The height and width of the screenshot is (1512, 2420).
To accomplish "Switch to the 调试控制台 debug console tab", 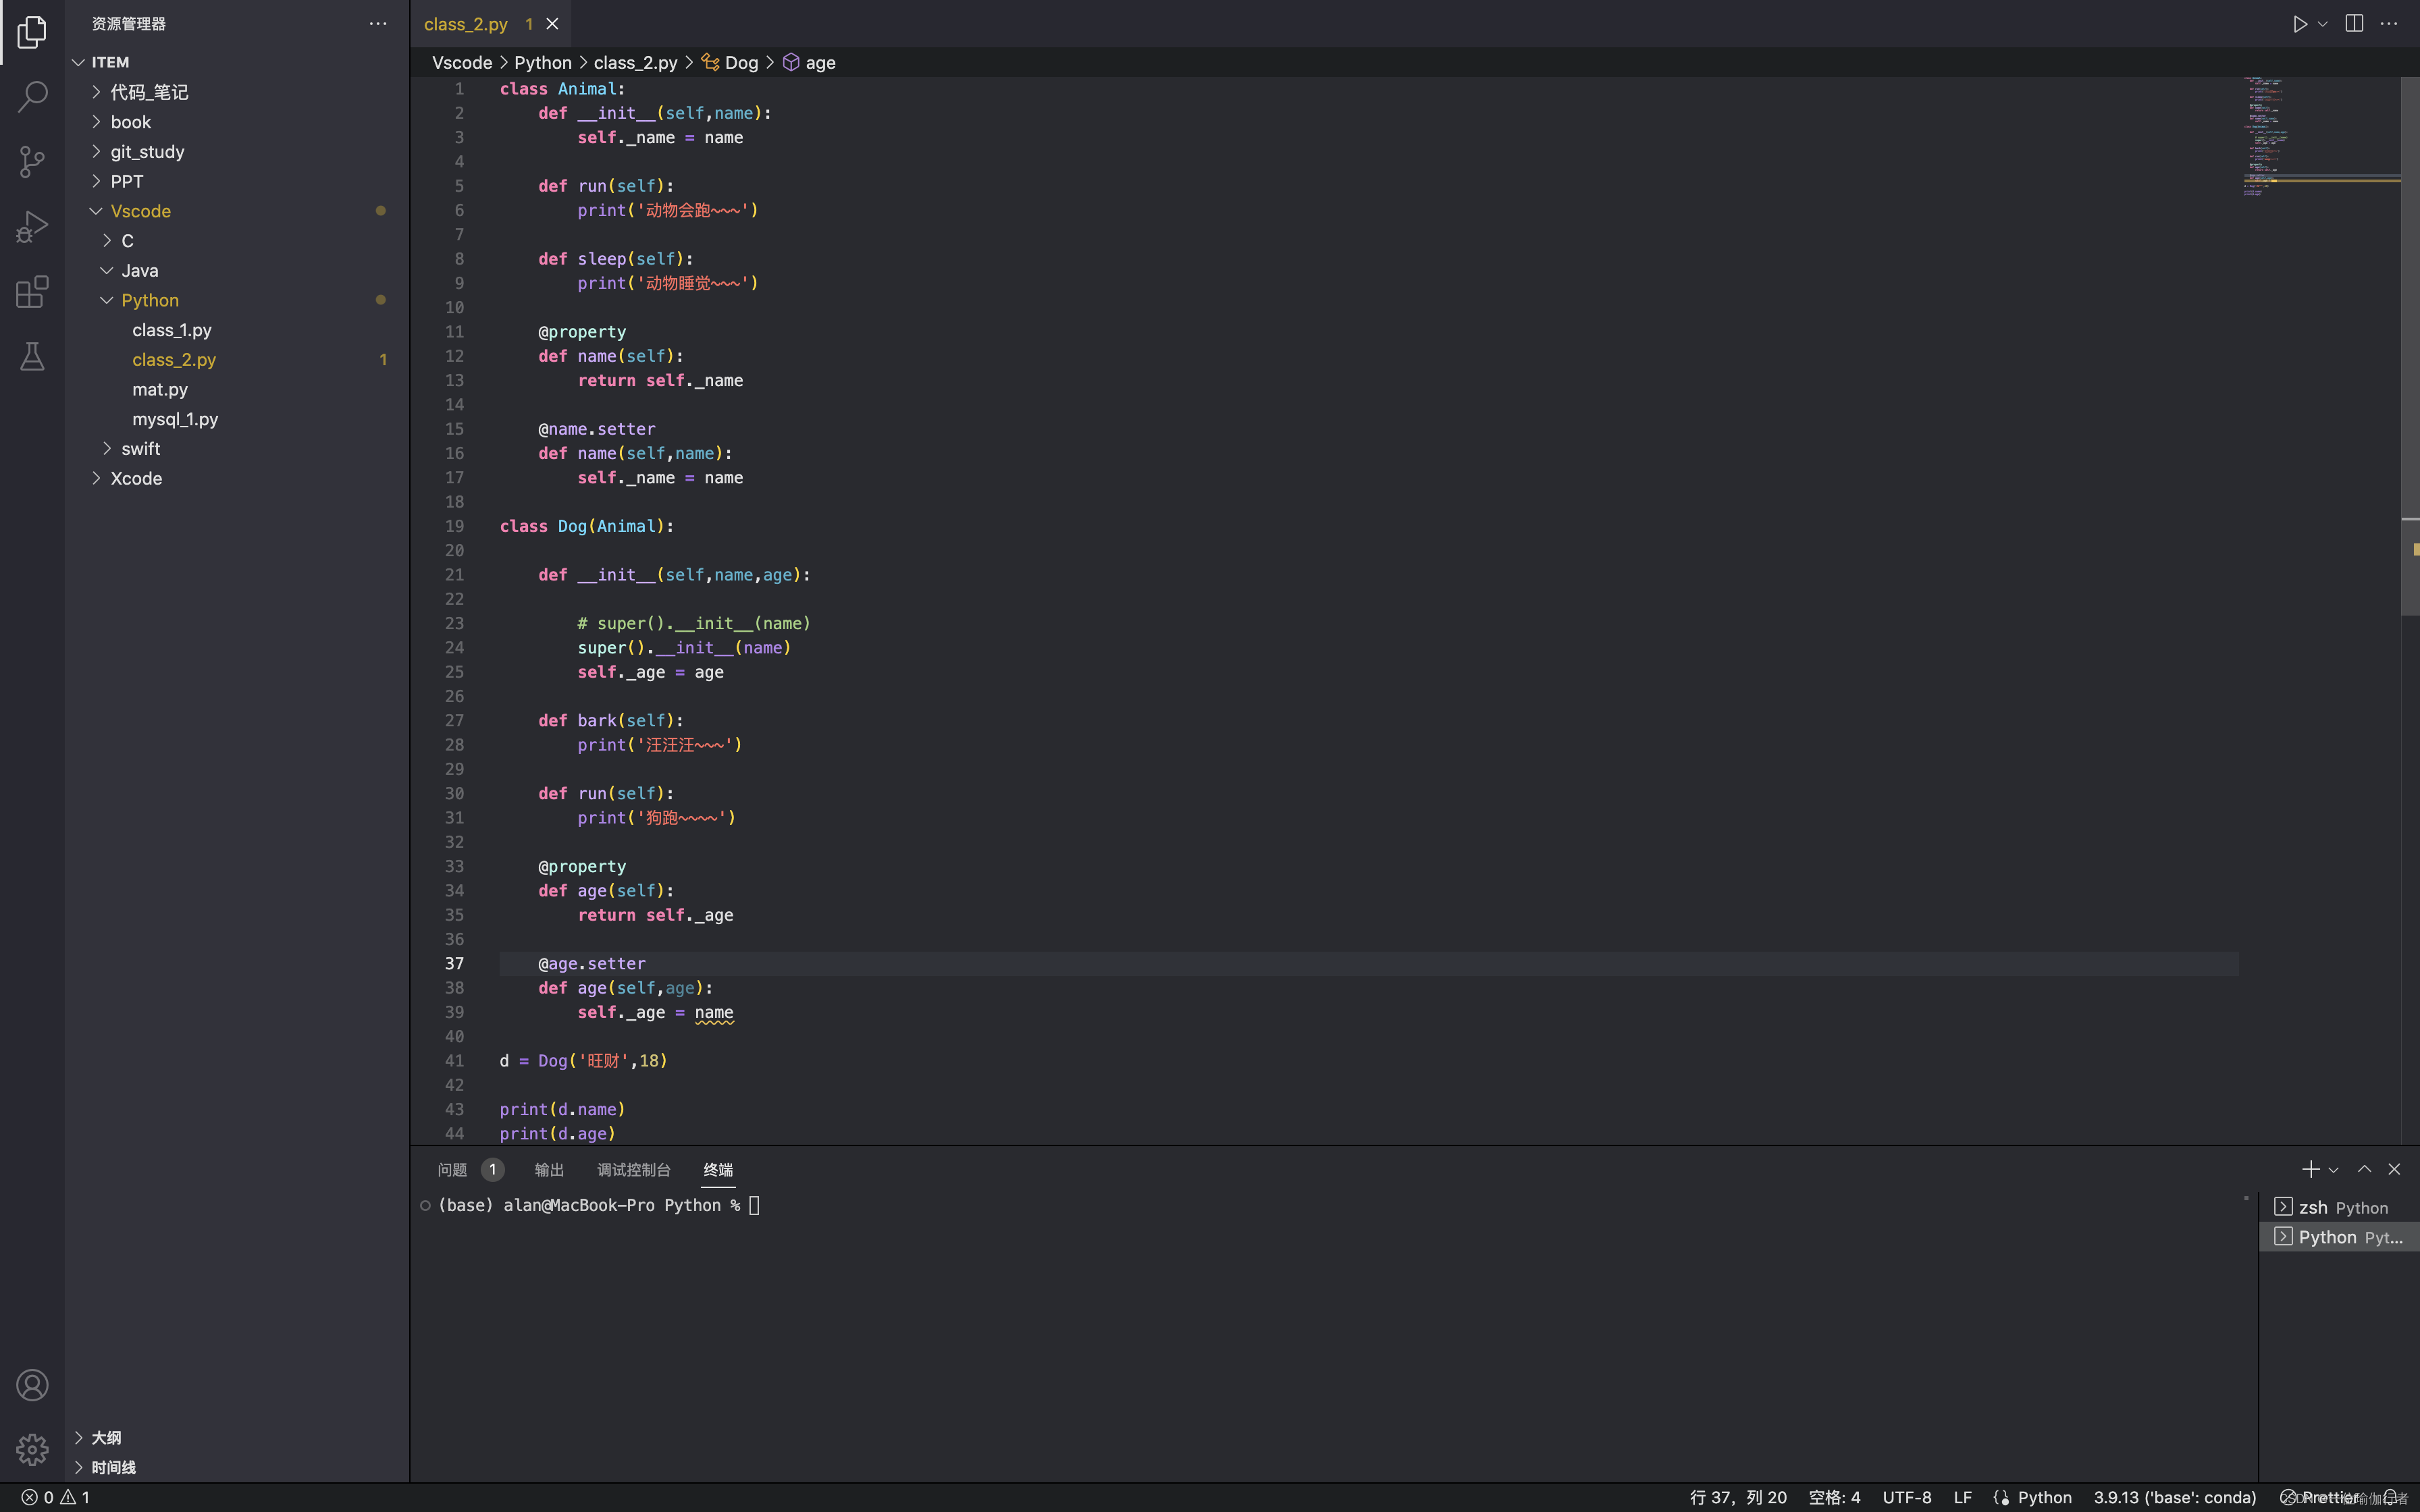I will 634,1169.
